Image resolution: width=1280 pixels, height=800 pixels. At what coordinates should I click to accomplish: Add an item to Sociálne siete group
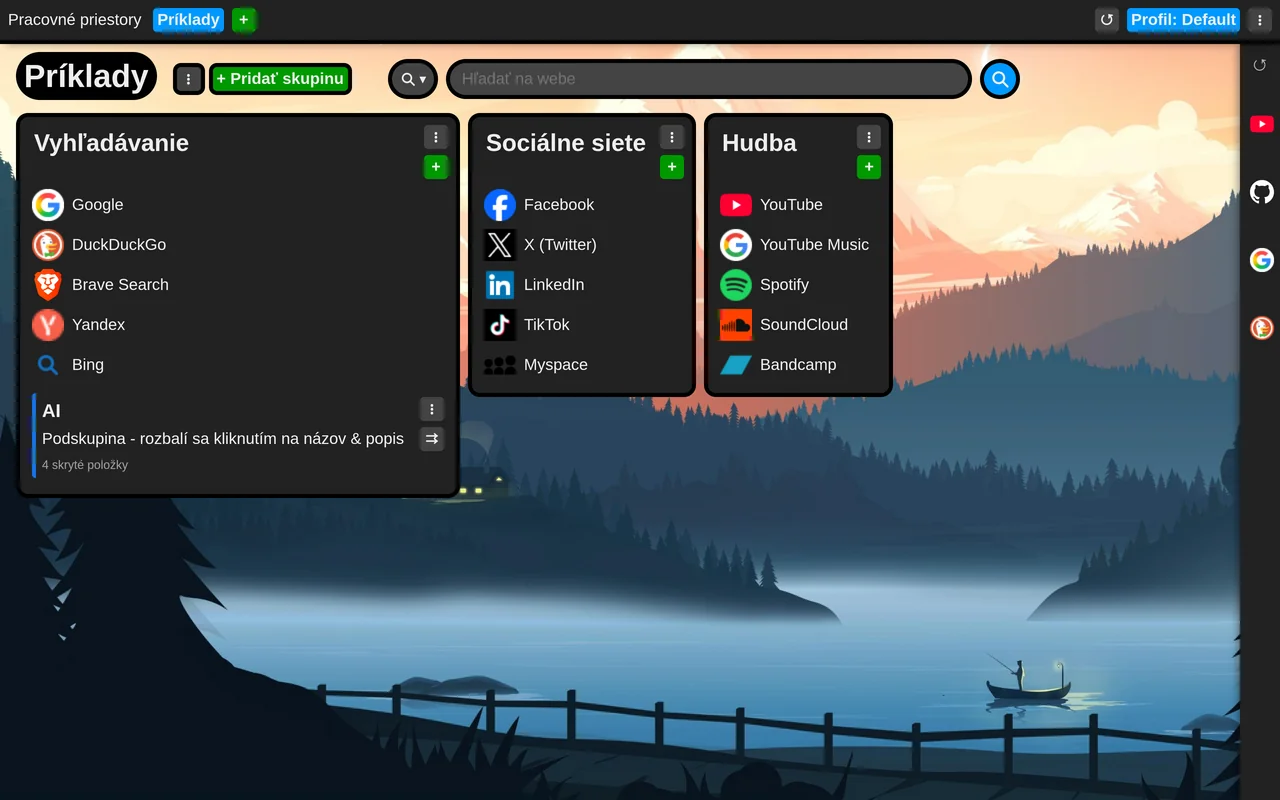tap(672, 167)
